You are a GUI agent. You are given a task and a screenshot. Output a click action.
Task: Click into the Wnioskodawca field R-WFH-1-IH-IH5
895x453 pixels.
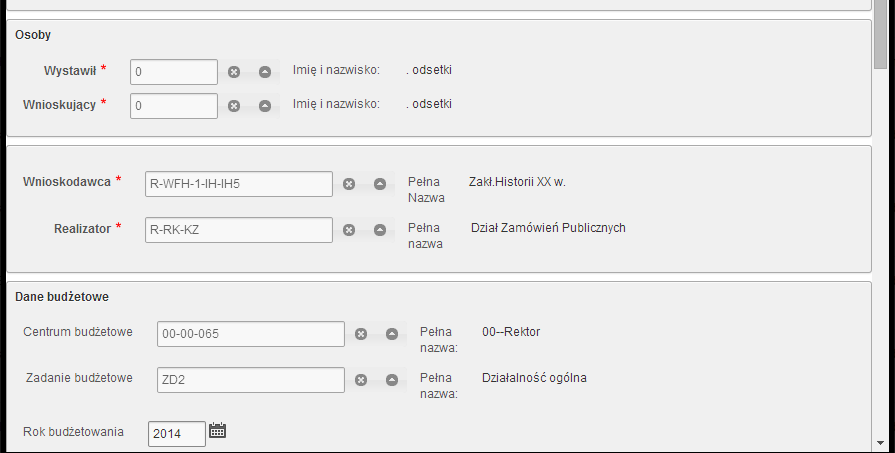(x=239, y=184)
